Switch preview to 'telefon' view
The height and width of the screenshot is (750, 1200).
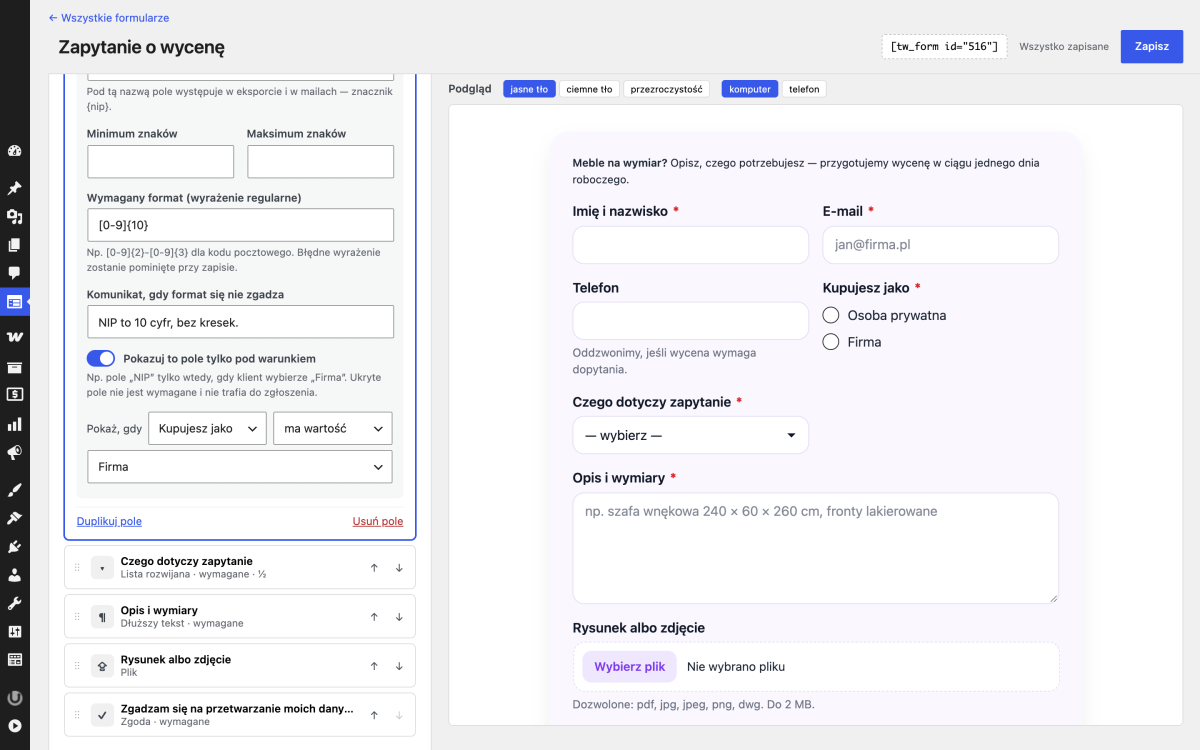click(804, 89)
